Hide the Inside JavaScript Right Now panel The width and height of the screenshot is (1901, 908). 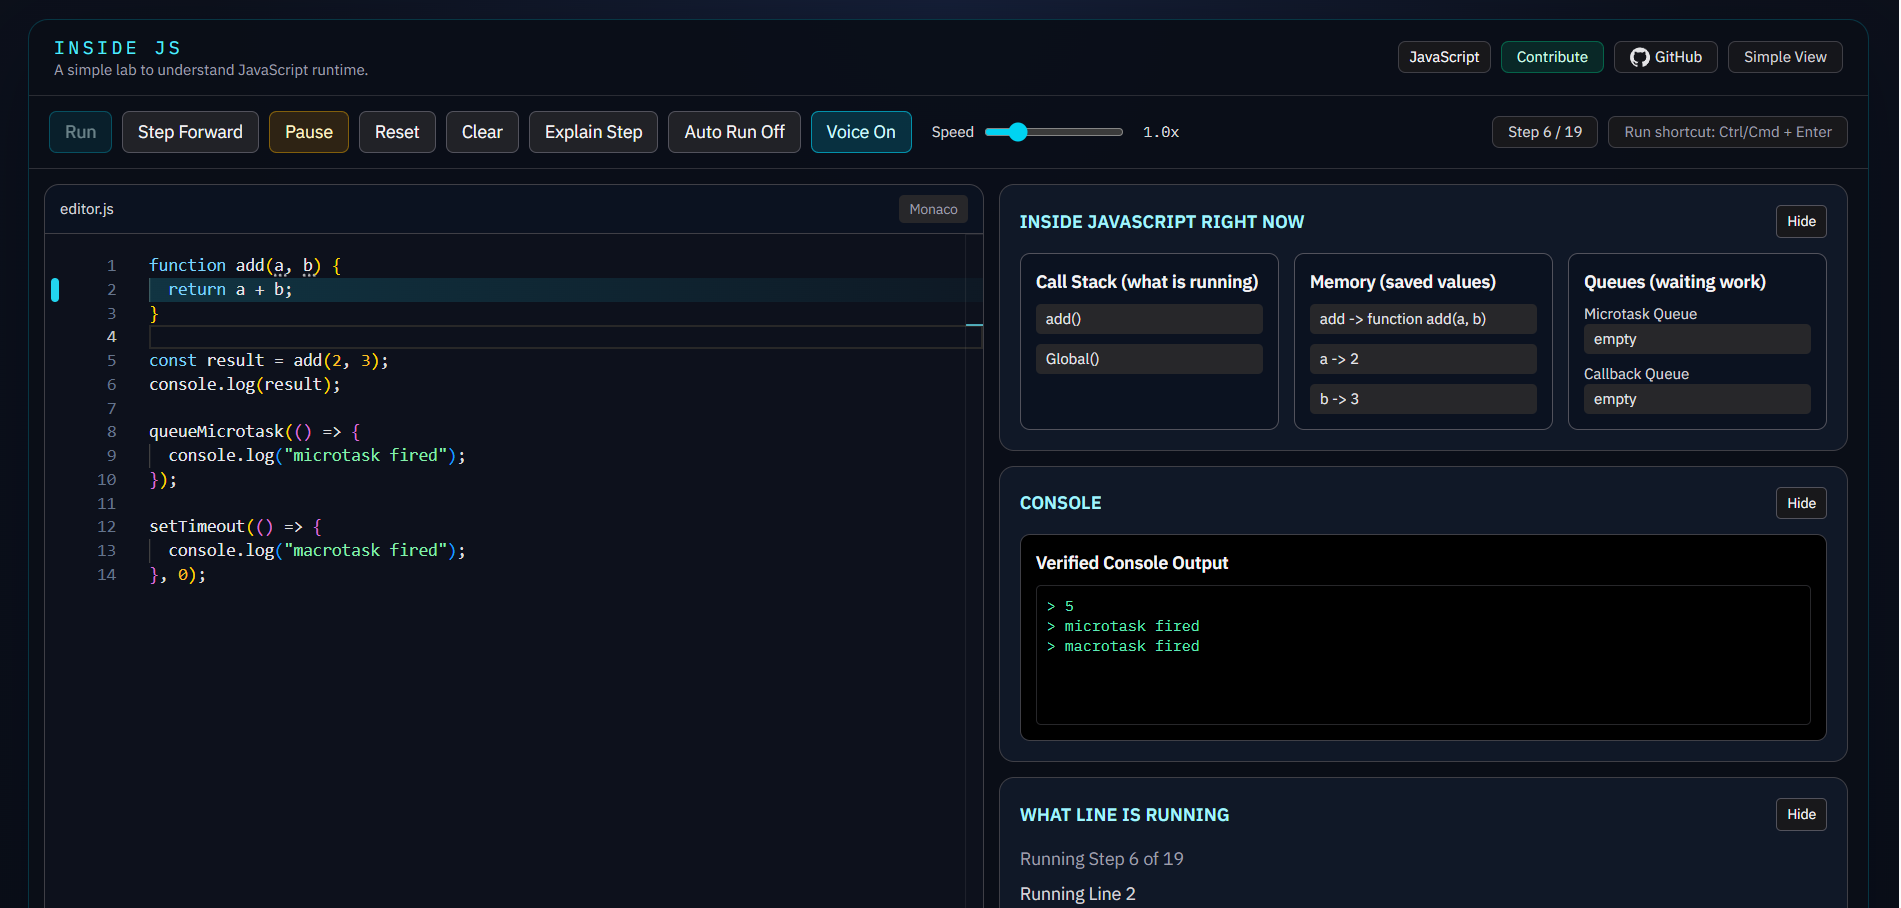click(x=1800, y=221)
